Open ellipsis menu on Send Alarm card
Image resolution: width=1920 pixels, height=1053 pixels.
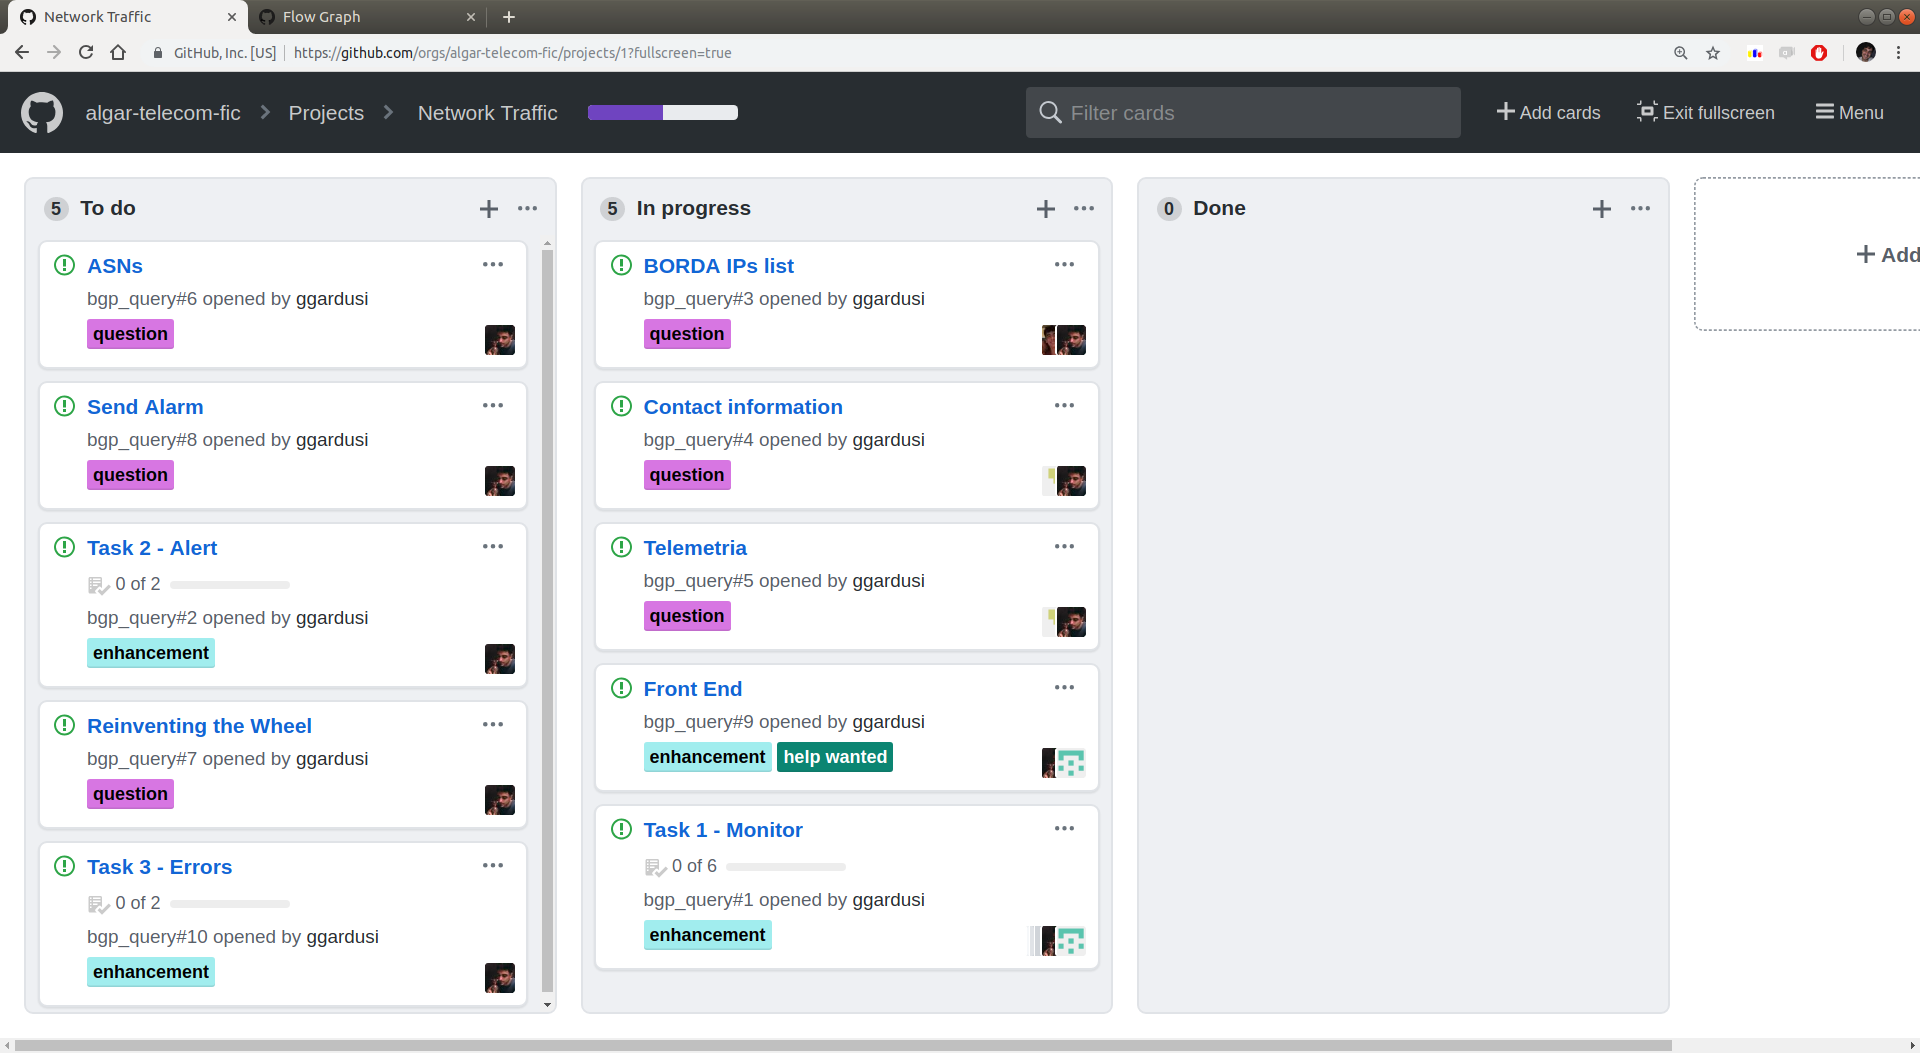493,406
